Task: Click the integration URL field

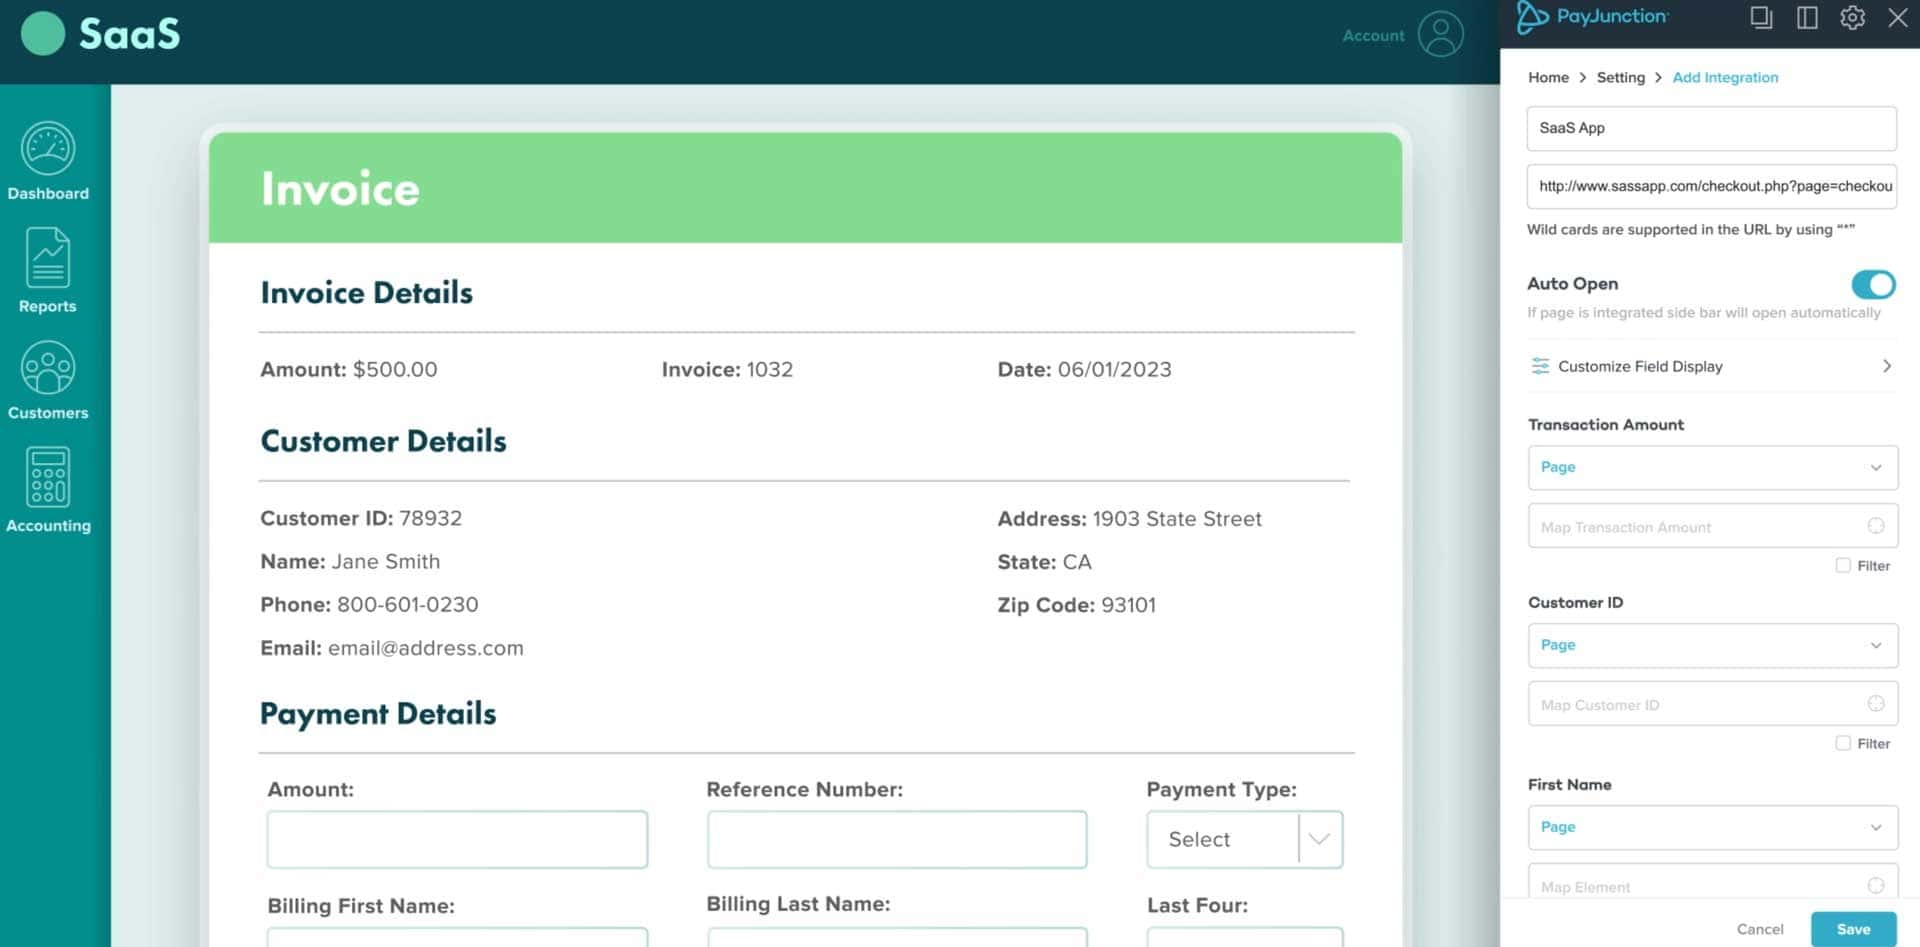Action: tap(1711, 186)
